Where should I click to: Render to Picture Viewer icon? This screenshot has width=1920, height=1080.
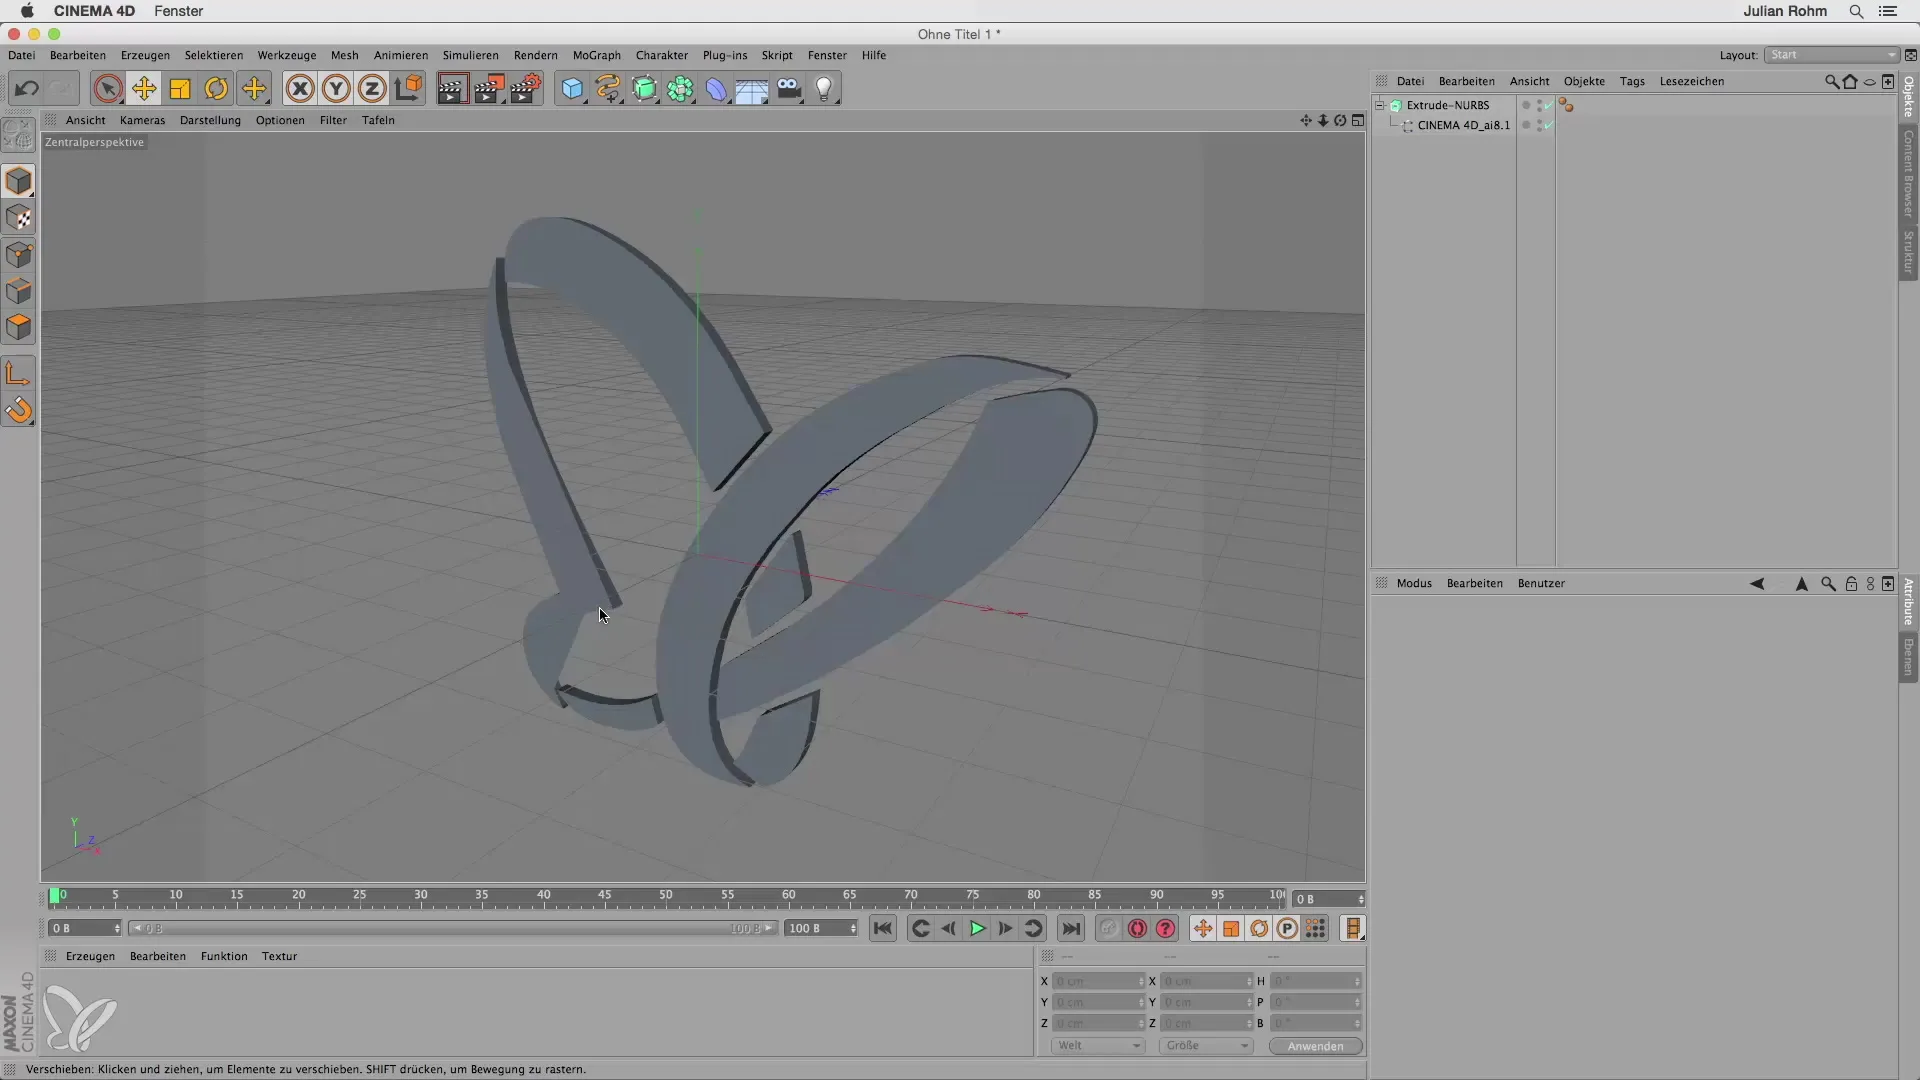[x=489, y=88]
